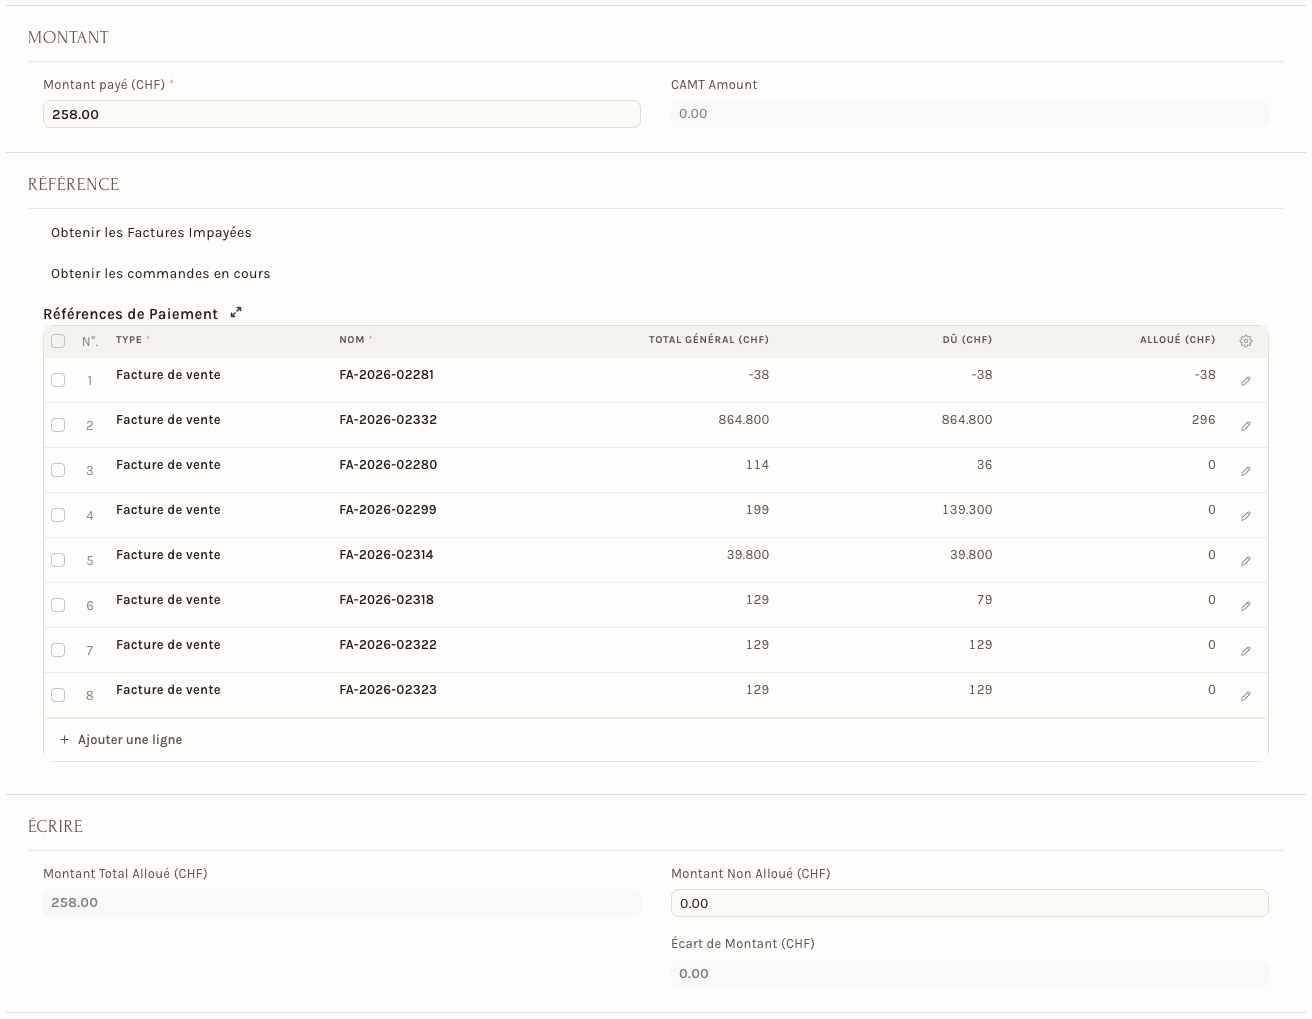
Task: Click invoice name FA-2026-02314
Action: click(386, 555)
